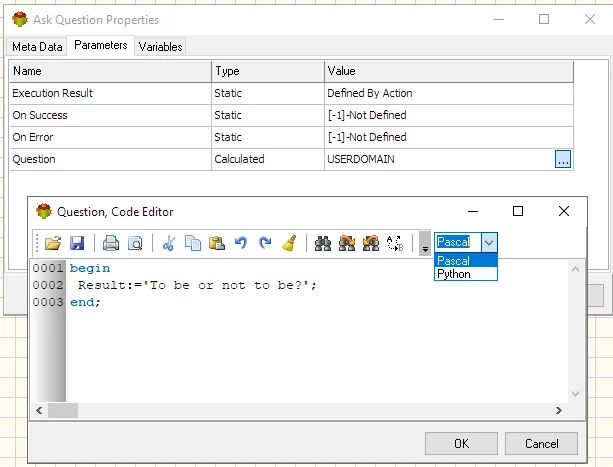Click the Redo arrow icon
Screen dimensions: 613x467
click(265, 243)
